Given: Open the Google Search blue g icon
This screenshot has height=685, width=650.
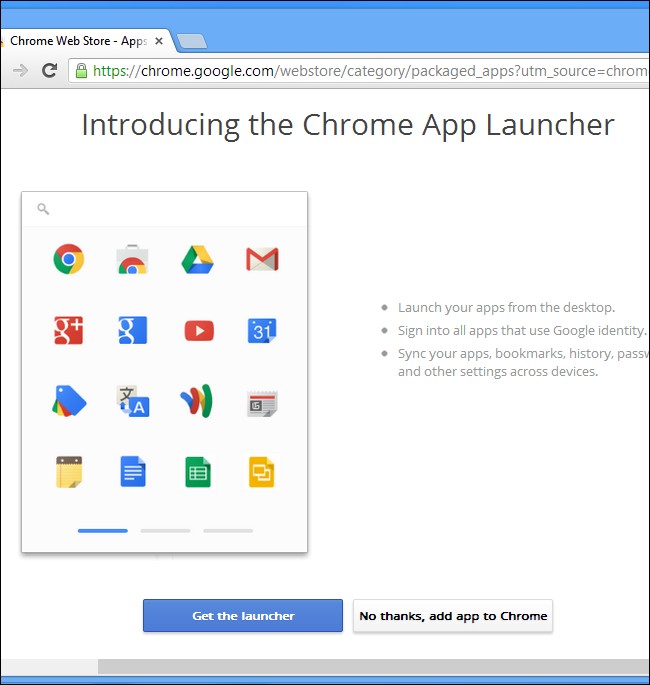Looking at the screenshot, I should [133, 330].
